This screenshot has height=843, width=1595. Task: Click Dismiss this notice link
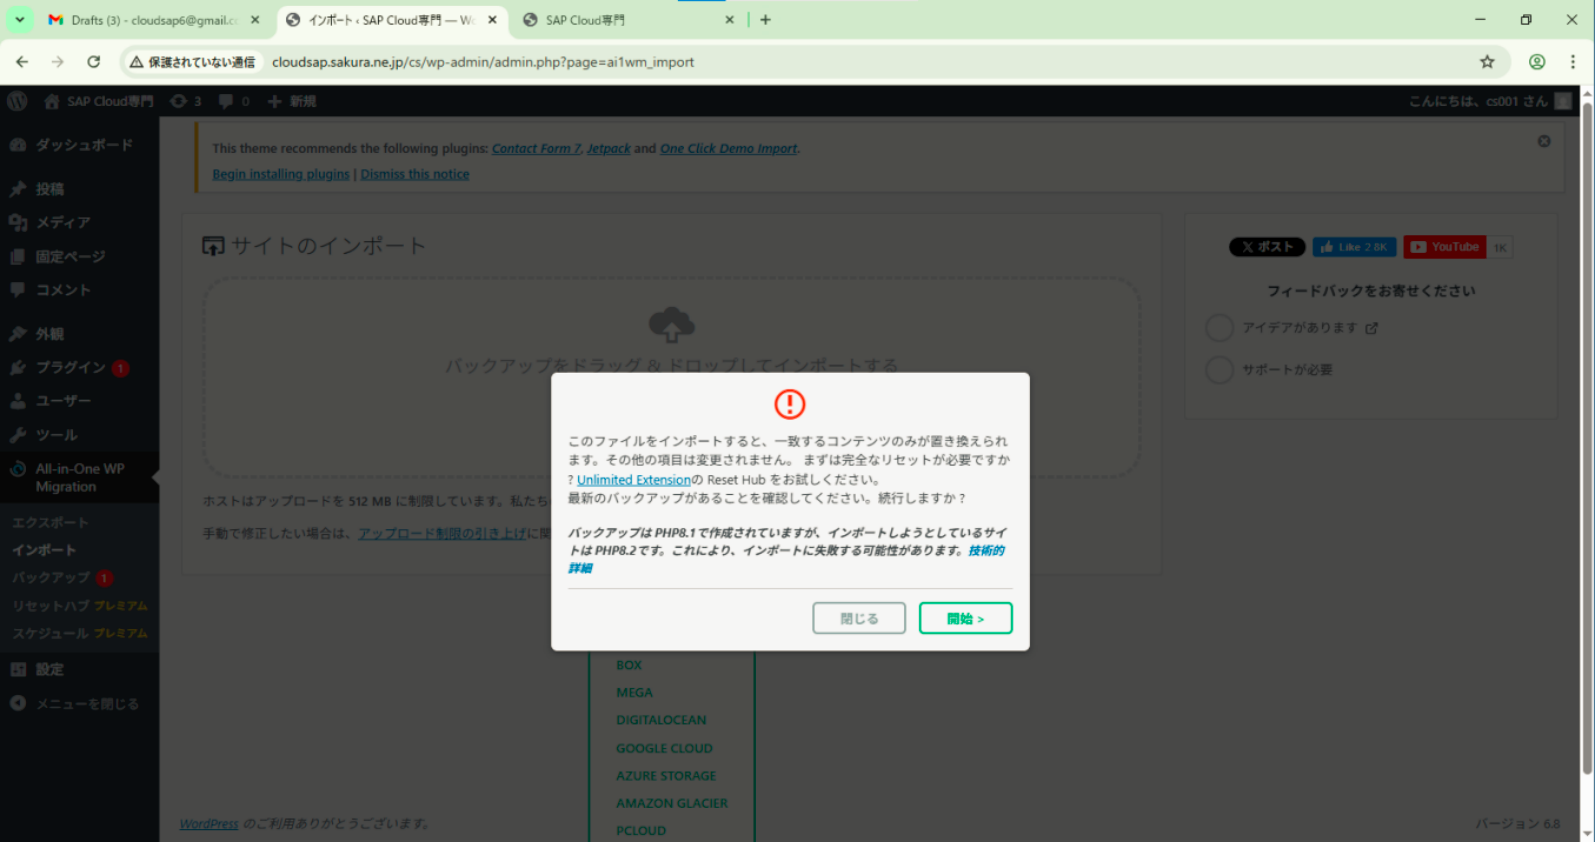tap(415, 174)
